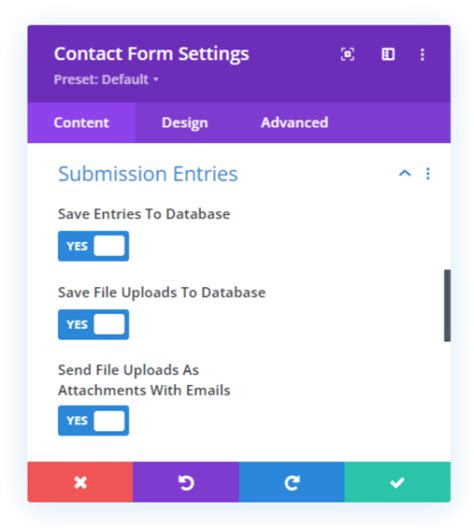Toggle Save File Uploads To Database switch
This screenshot has width=474, height=529.
click(93, 324)
